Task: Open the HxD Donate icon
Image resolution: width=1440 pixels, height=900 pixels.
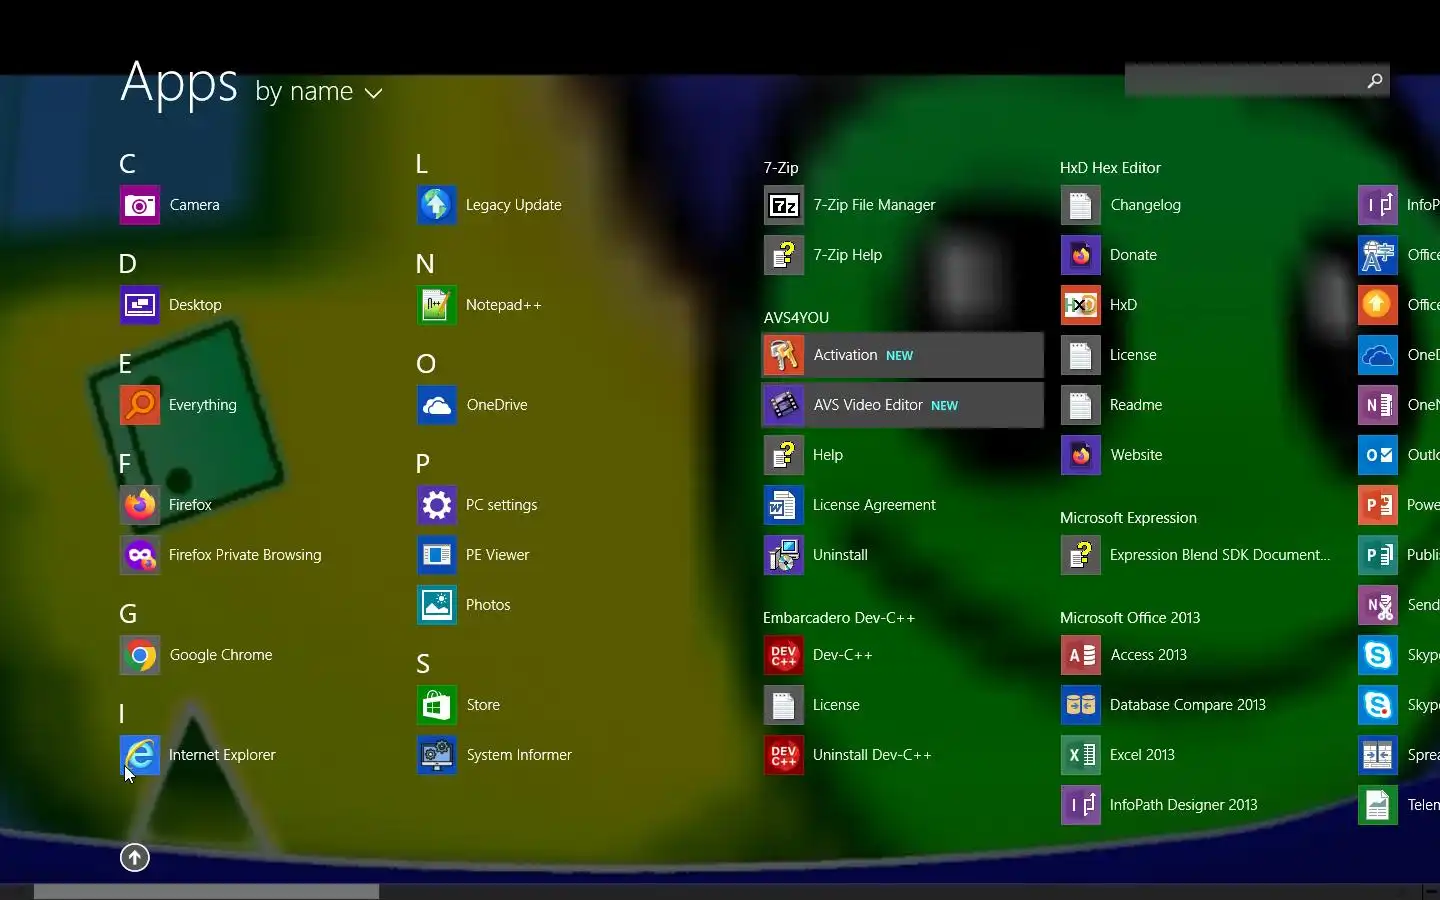Action: pos(1081,255)
